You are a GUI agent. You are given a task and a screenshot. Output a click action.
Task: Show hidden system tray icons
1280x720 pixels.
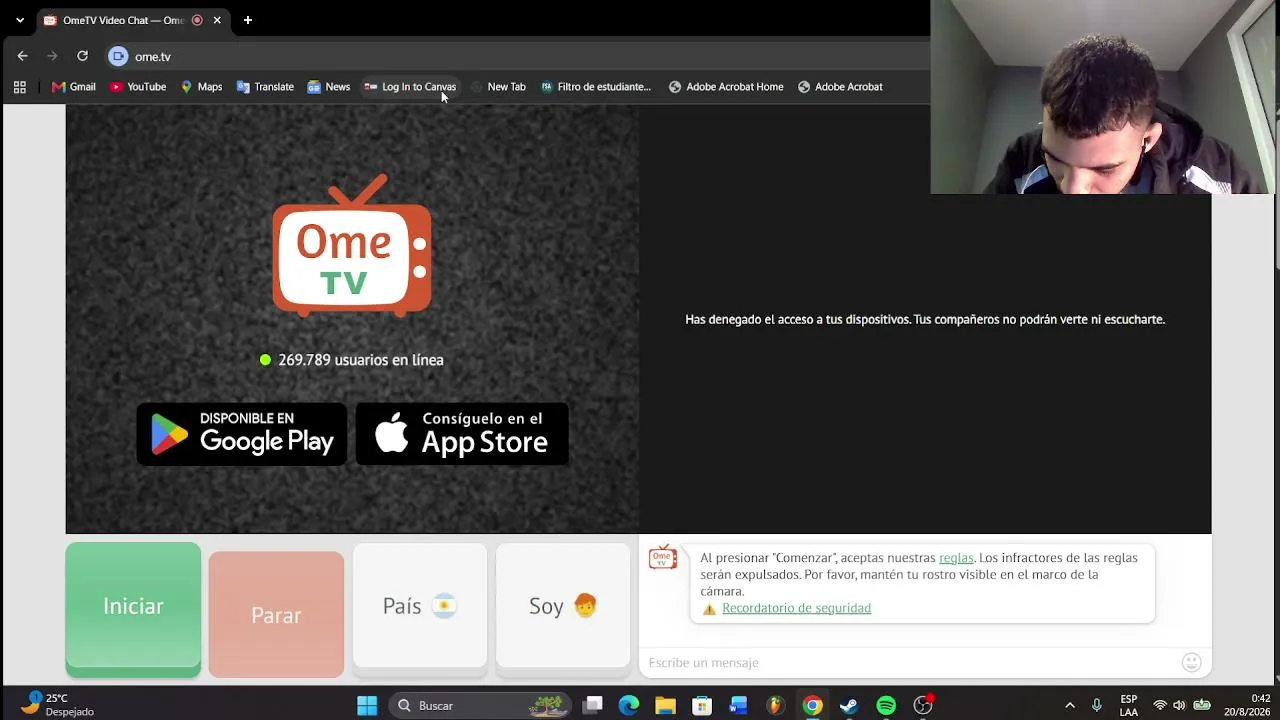[1070, 706]
